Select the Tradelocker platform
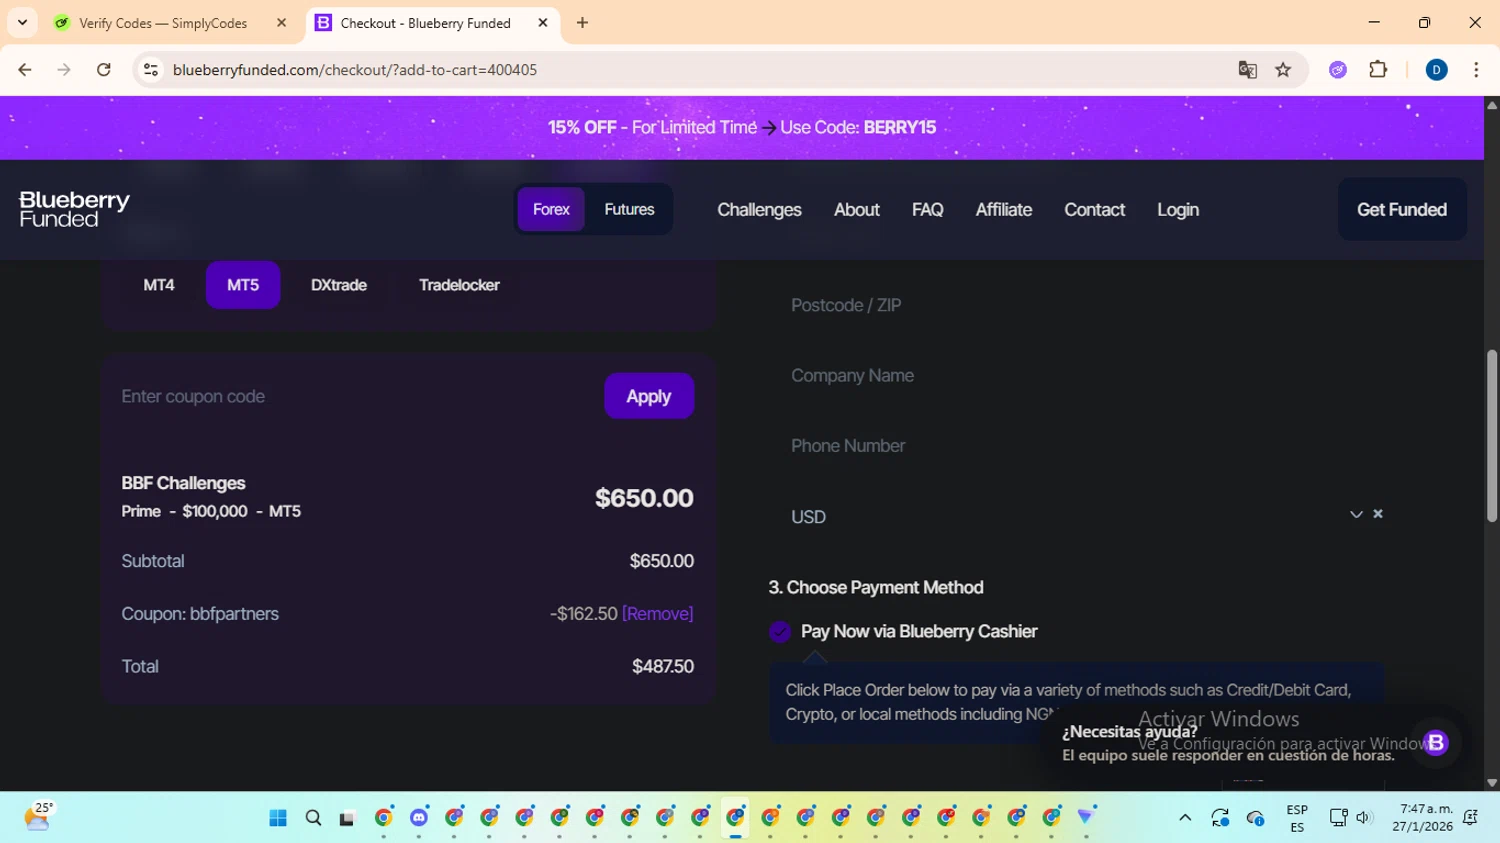This screenshot has height=843, width=1500. (x=459, y=285)
